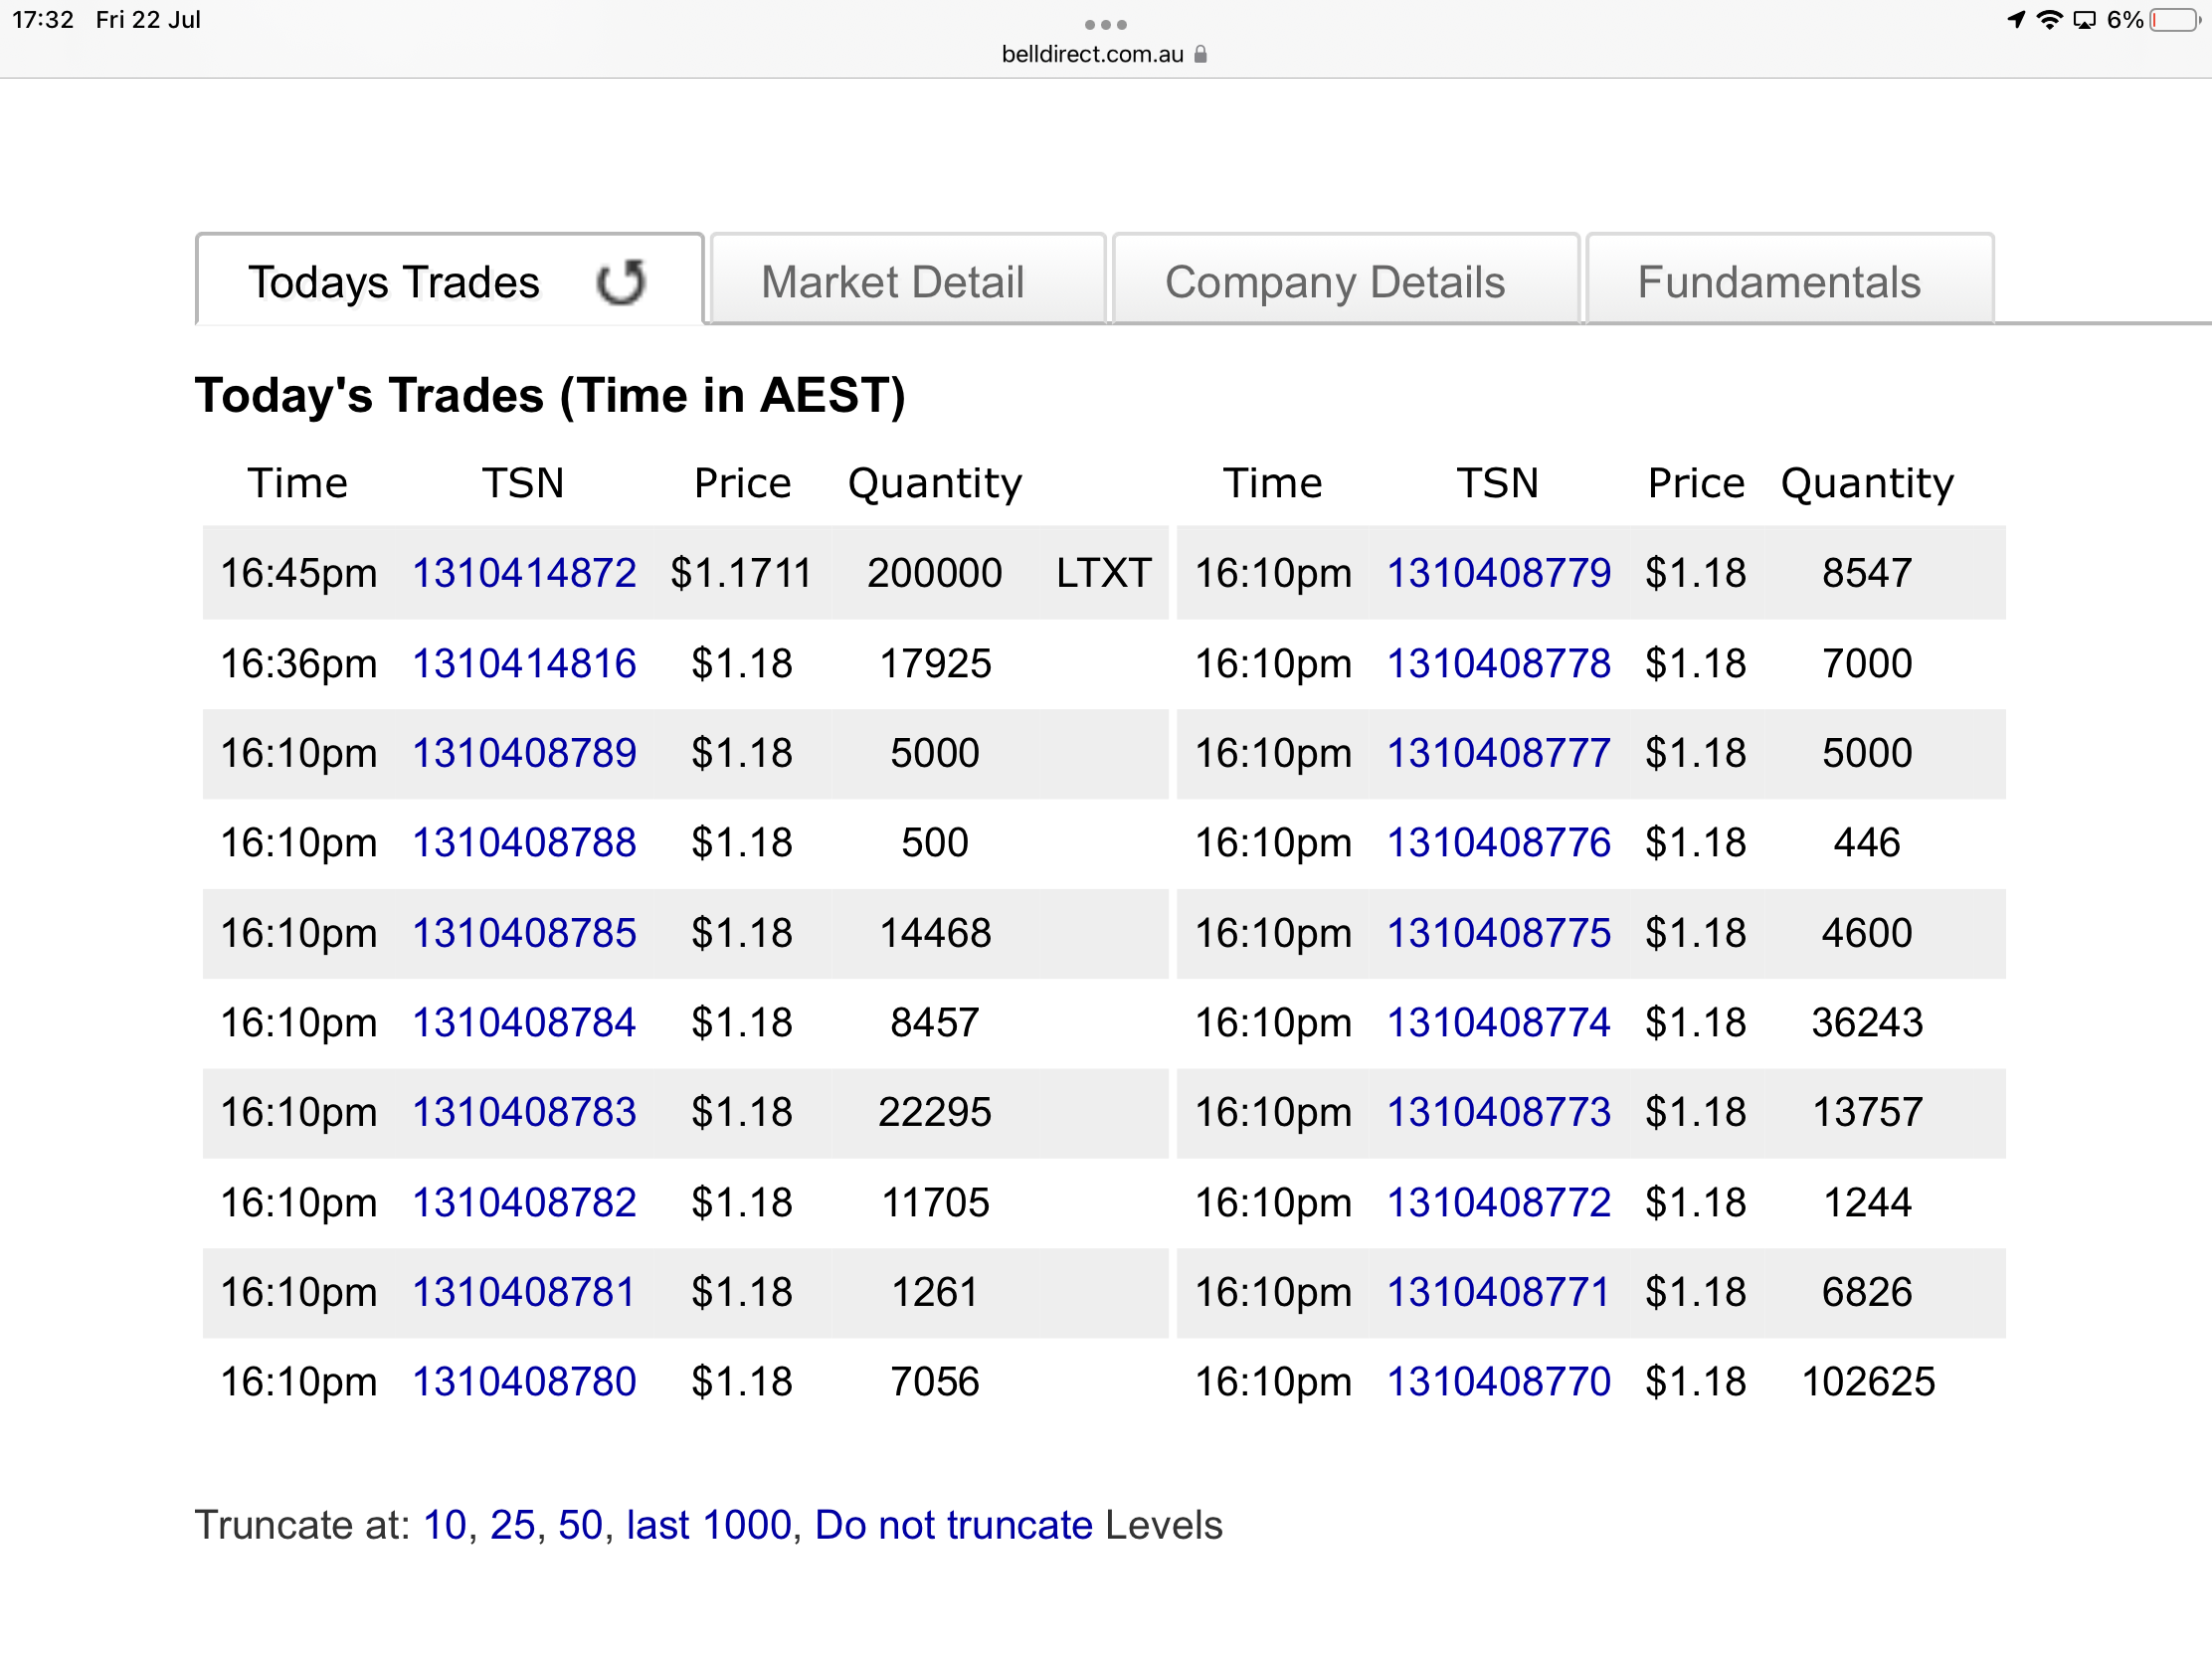The width and height of the screenshot is (2212, 1659).
Task: Open trade TSN 1310408770
Action: [x=1498, y=1382]
